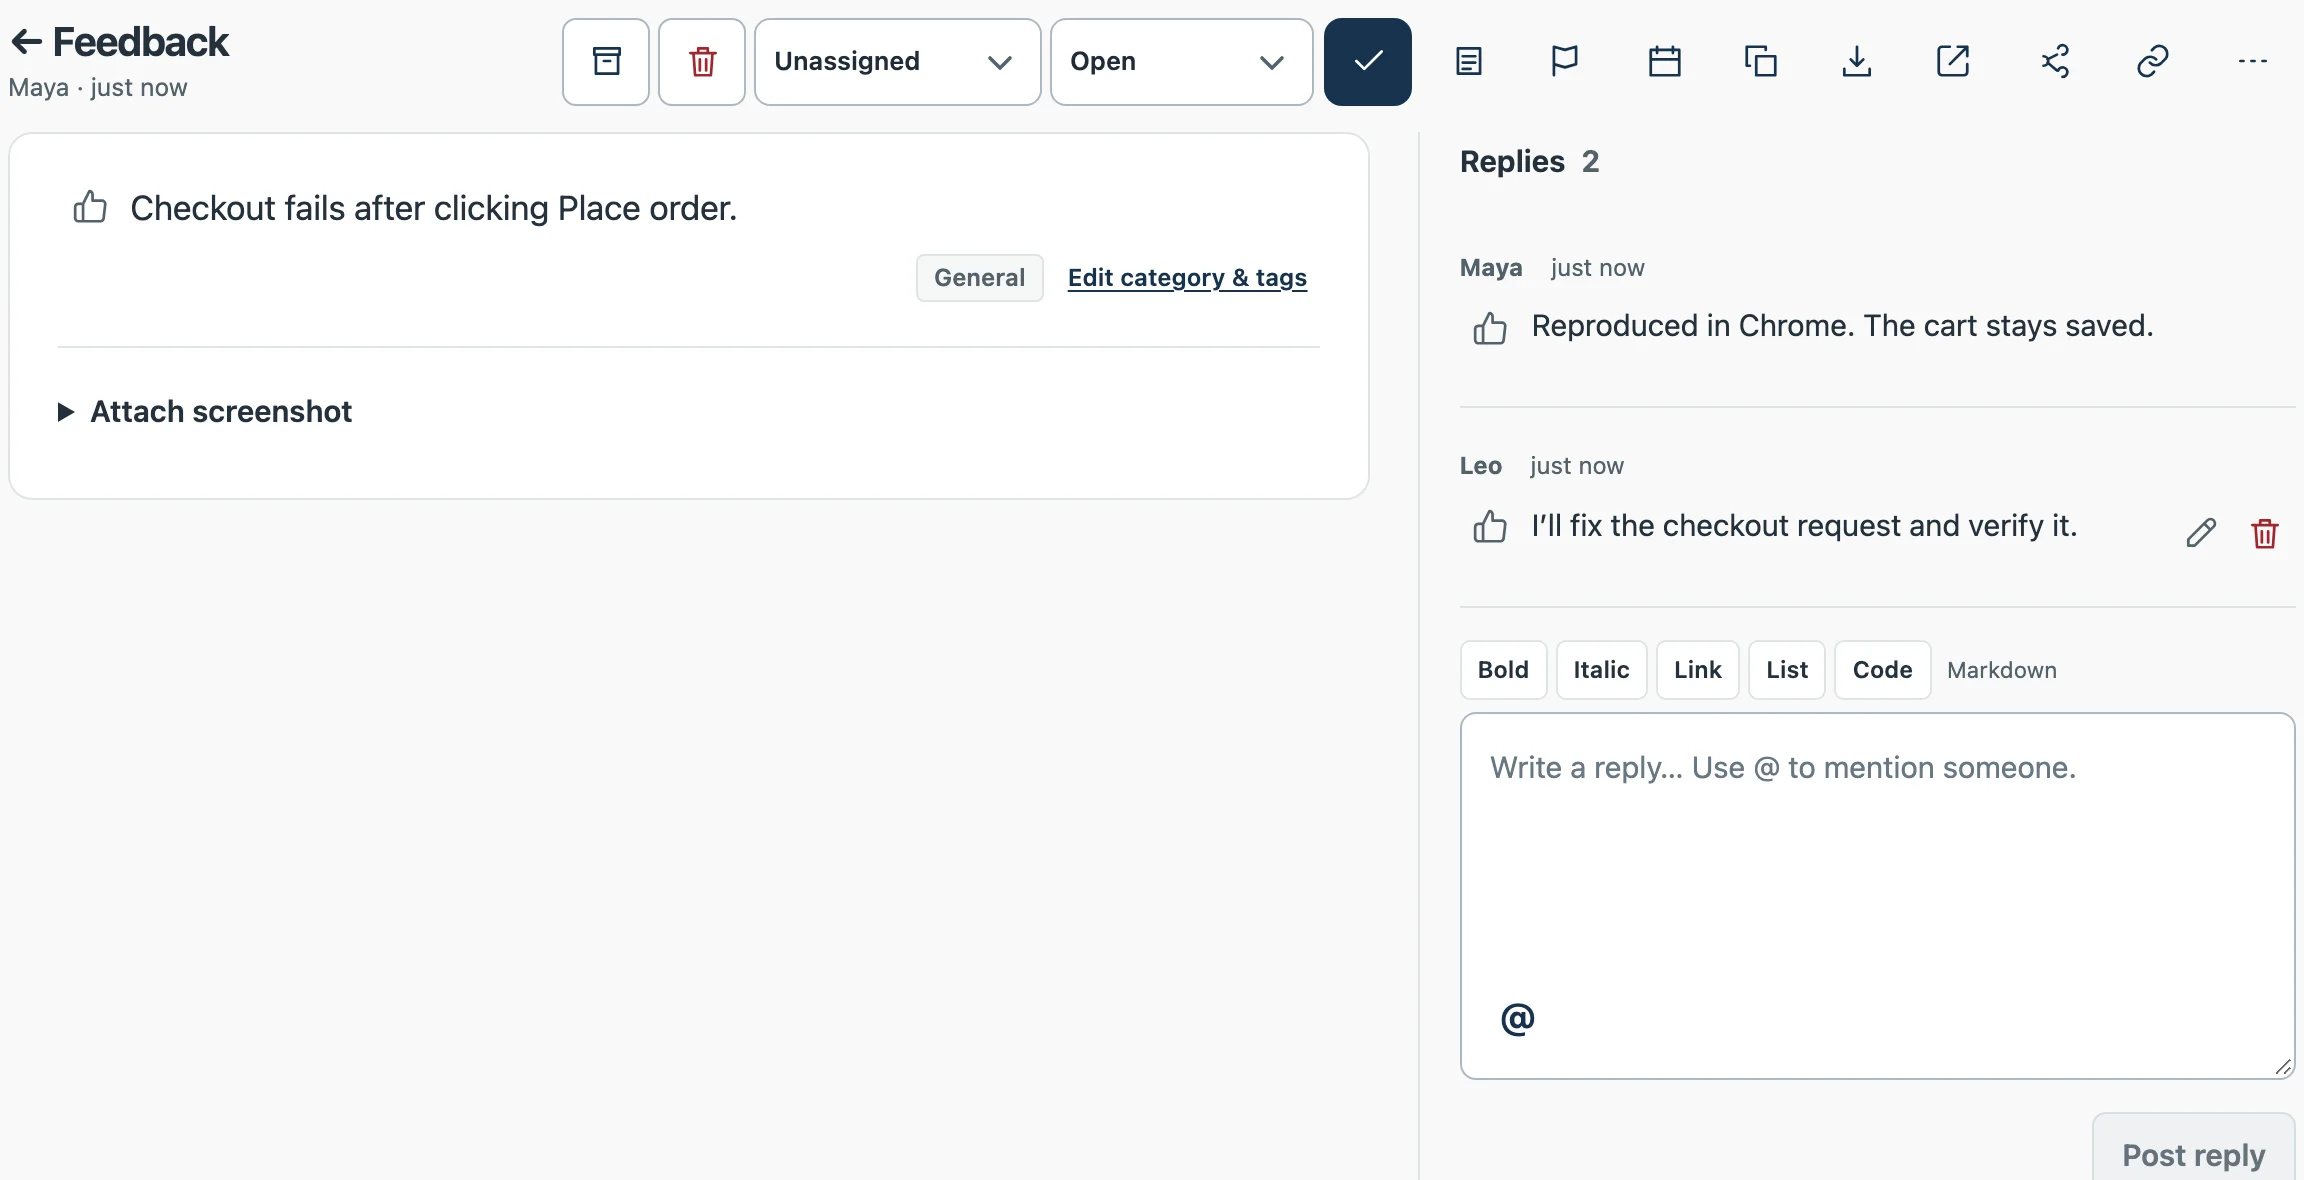Click the Feedback page title
Image resolution: width=2304 pixels, height=1180 pixels.
click(x=141, y=42)
